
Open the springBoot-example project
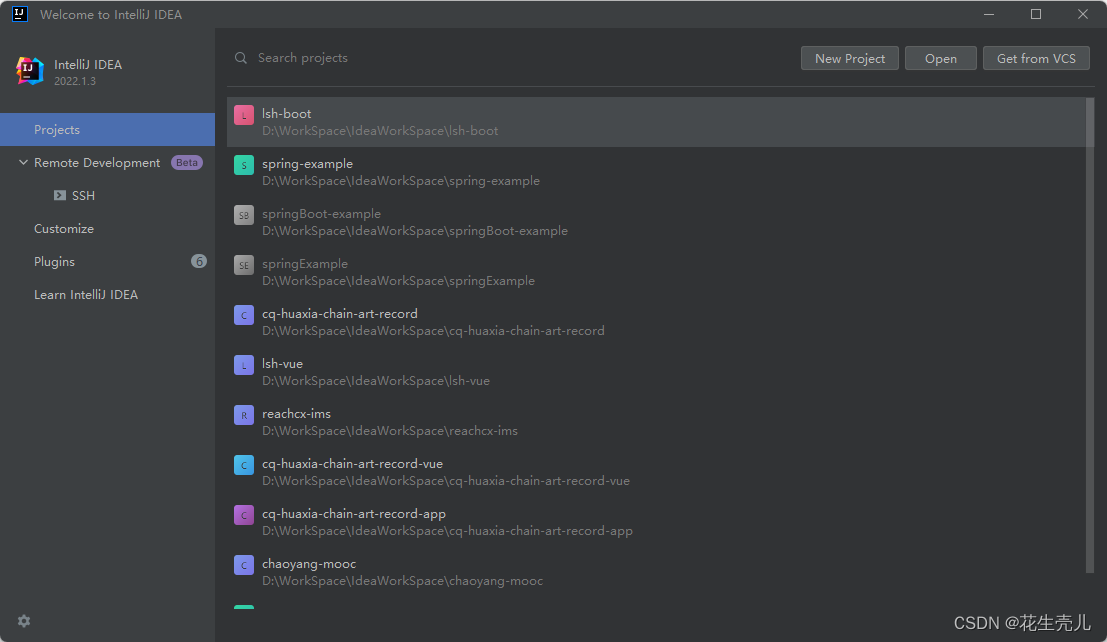click(x=656, y=222)
